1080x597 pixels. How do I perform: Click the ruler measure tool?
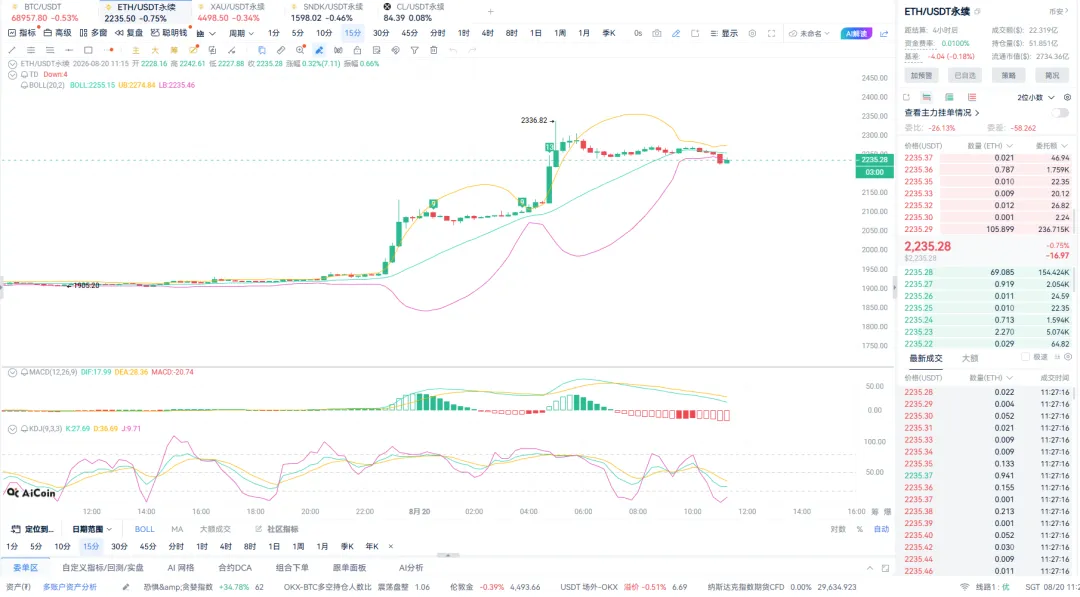[x=281, y=50]
